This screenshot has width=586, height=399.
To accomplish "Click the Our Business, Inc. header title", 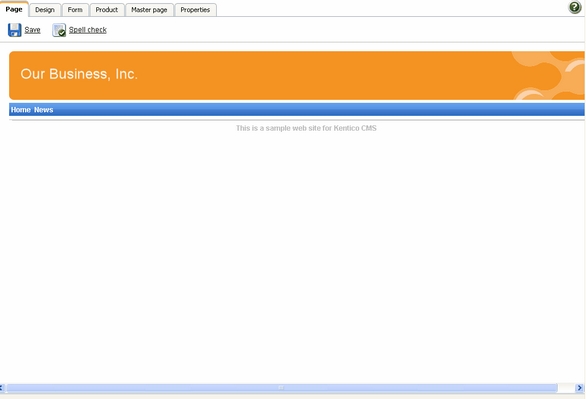I will point(79,74).
